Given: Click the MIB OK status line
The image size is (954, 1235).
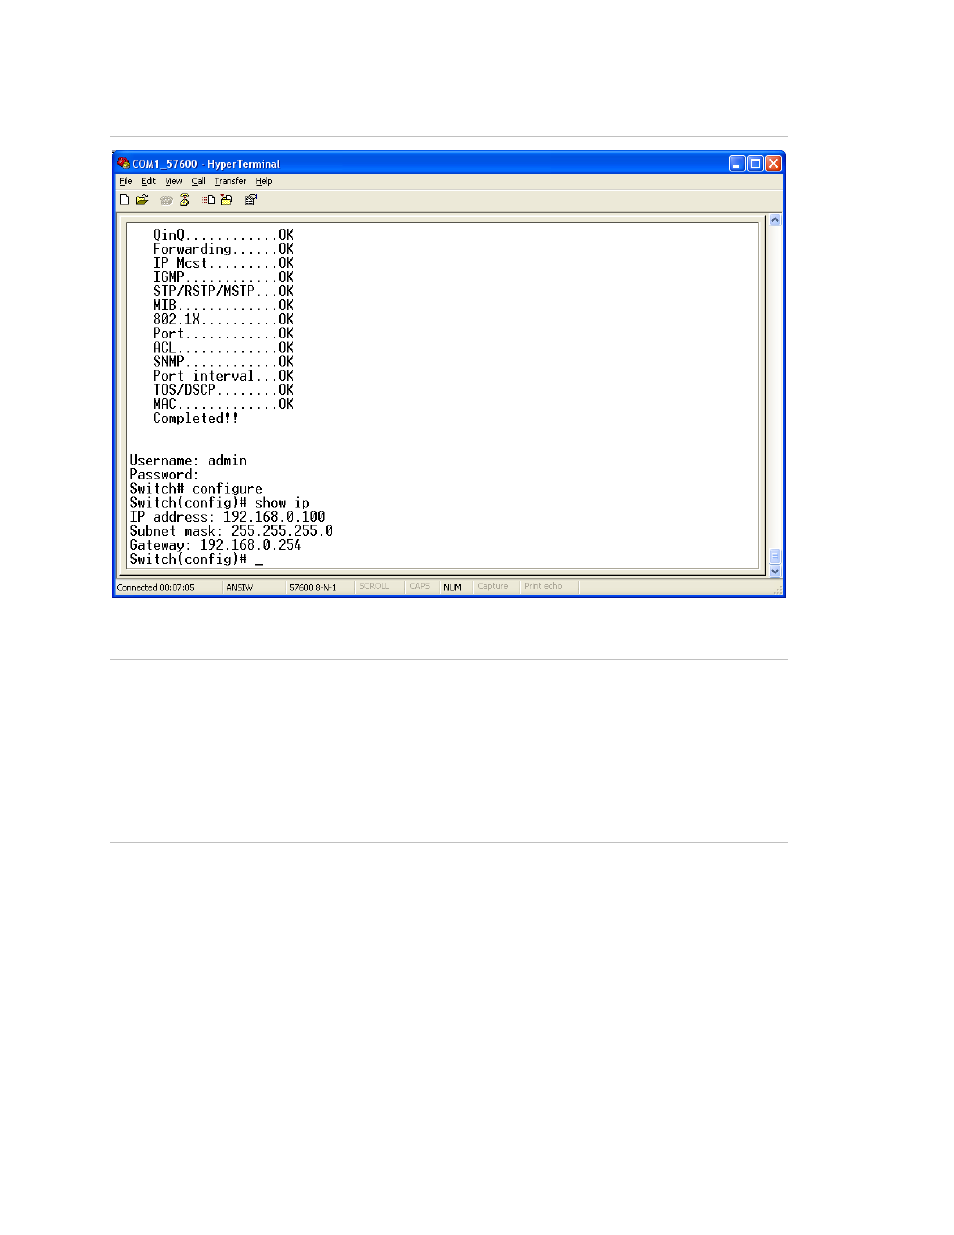Looking at the screenshot, I should tap(223, 305).
